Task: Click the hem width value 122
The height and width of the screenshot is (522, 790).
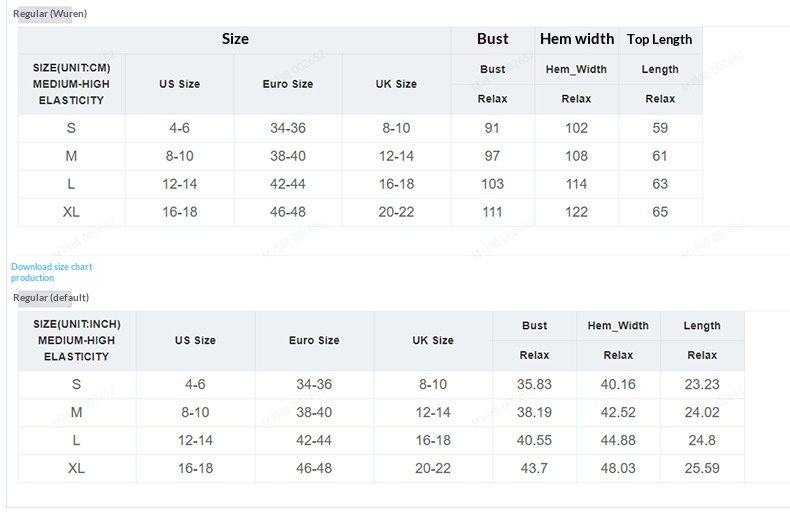Action: [x=577, y=212]
